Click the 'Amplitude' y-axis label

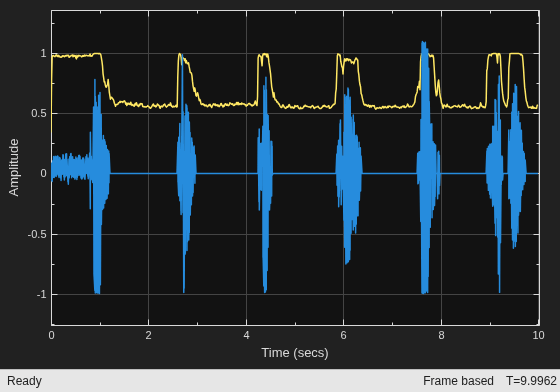click(x=14, y=167)
